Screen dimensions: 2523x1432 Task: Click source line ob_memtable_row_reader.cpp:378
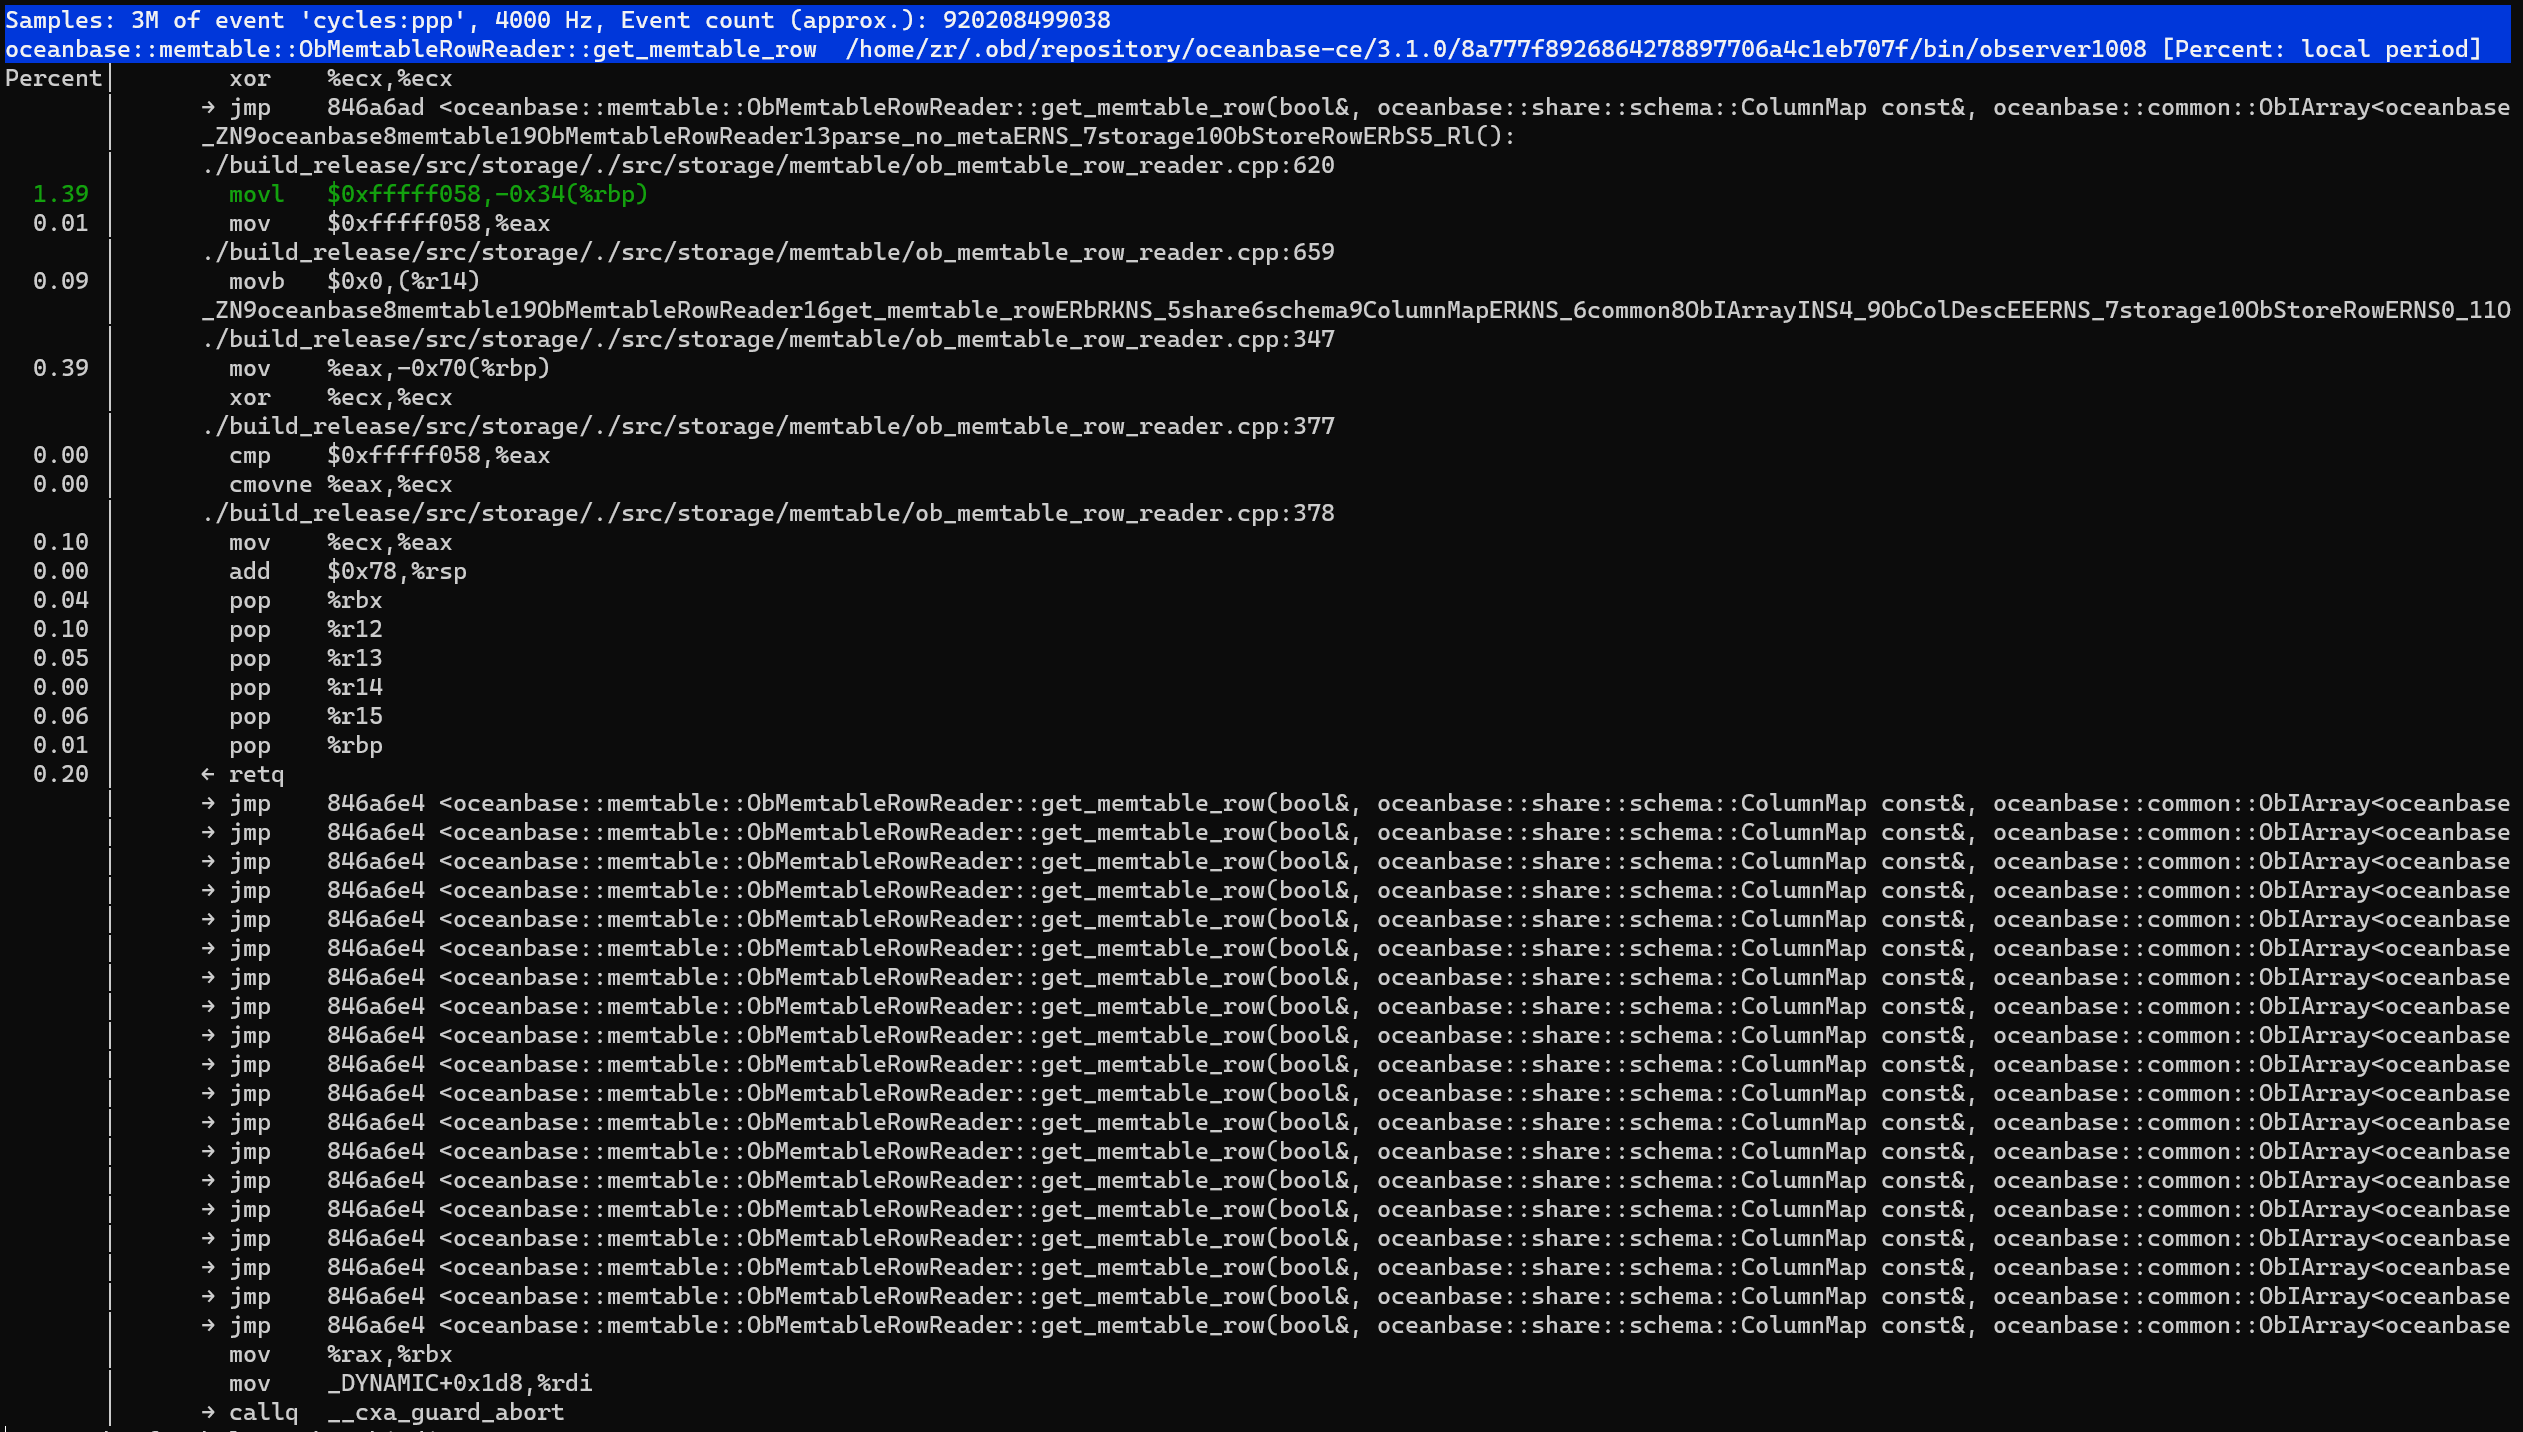[x=768, y=513]
